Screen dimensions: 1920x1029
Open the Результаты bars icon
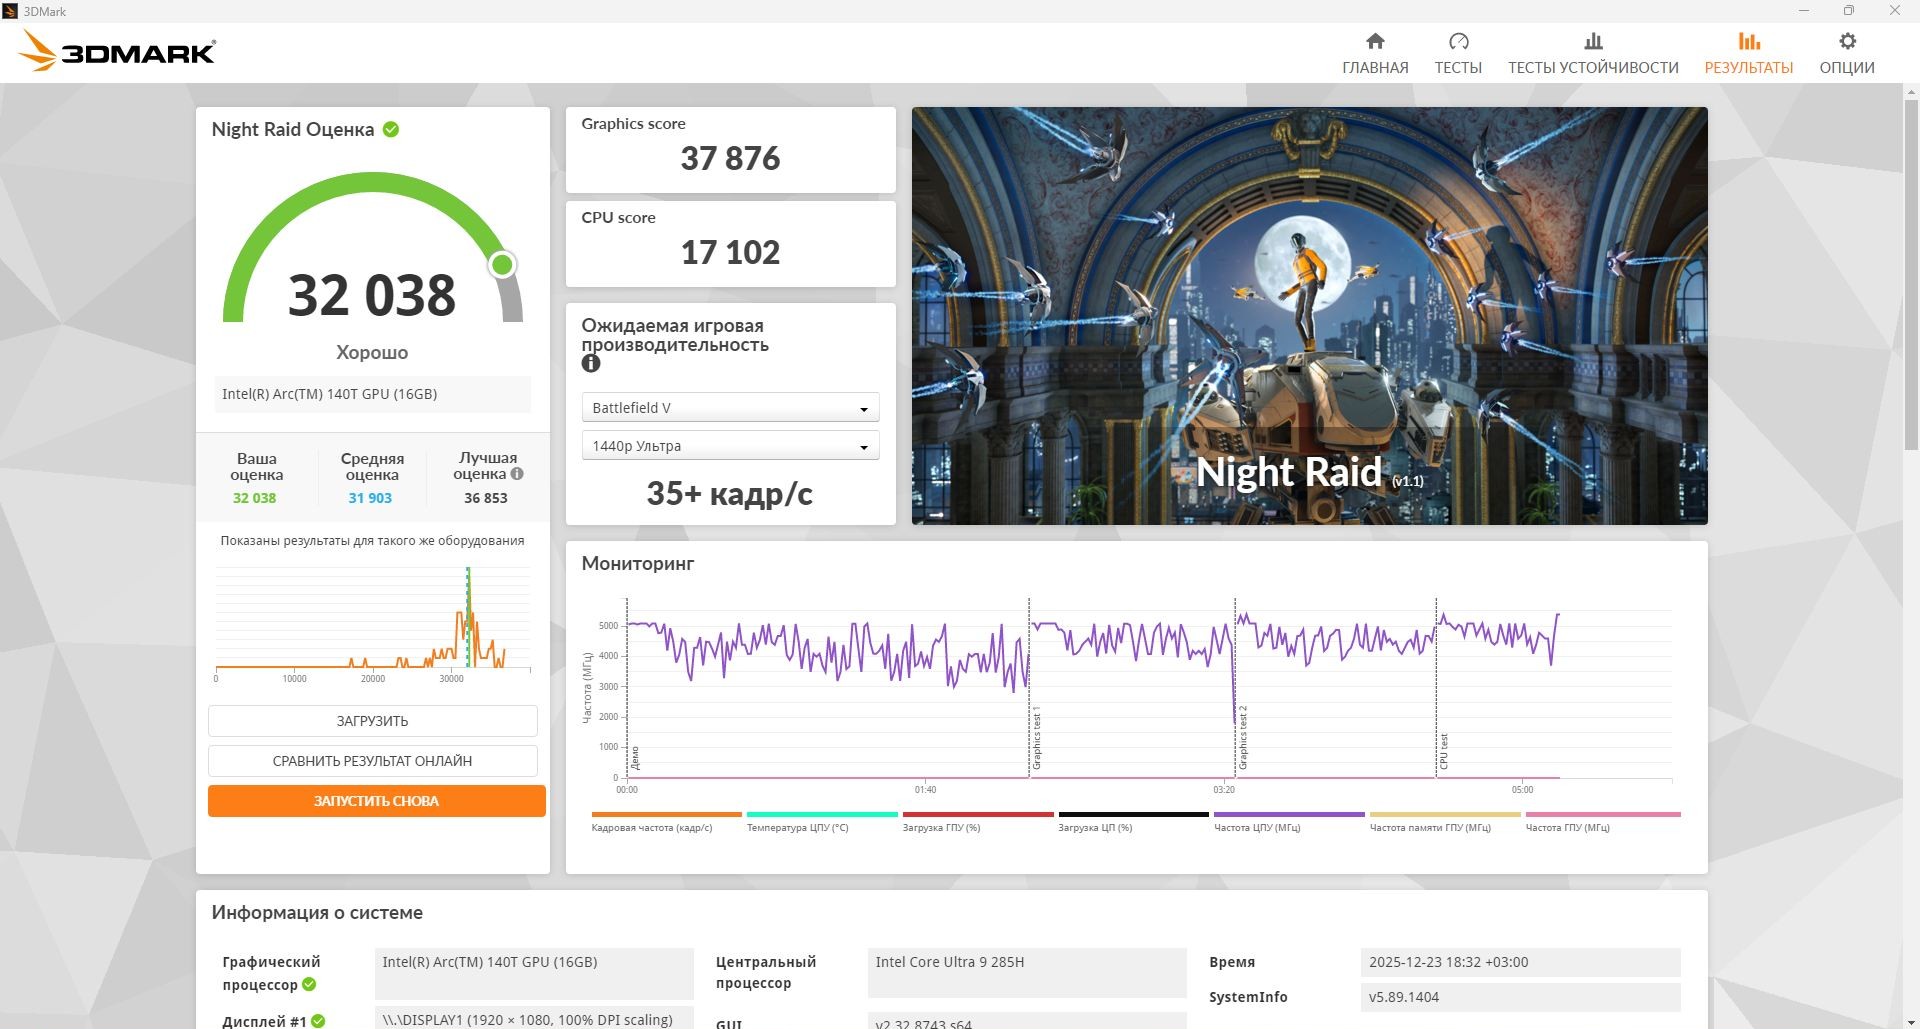1749,41
